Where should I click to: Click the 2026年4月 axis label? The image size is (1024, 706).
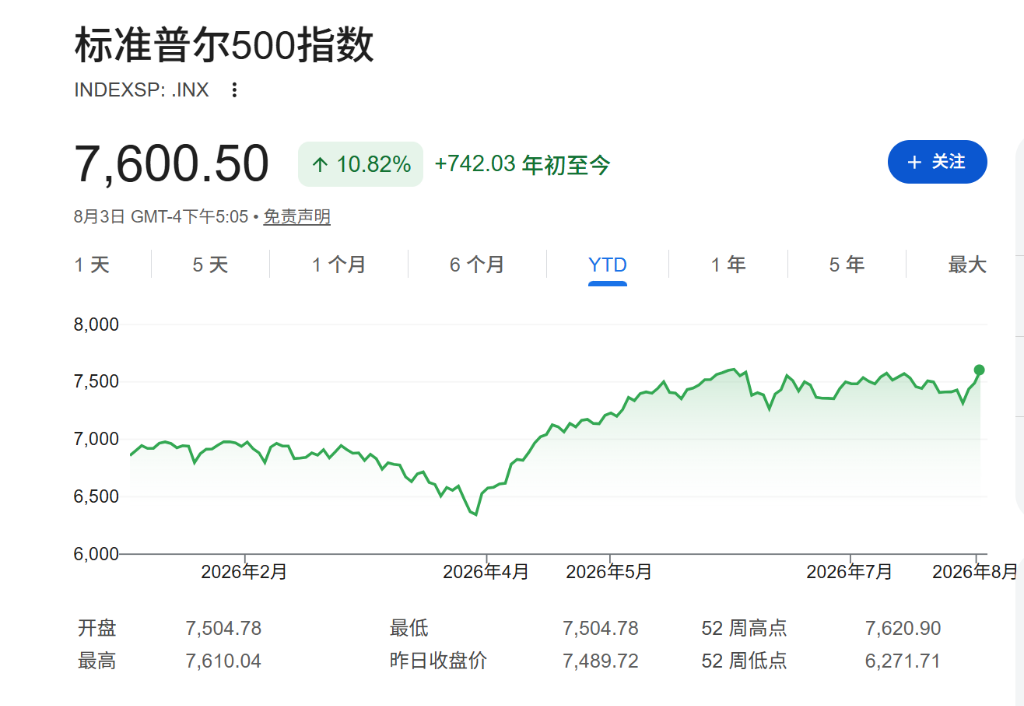click(x=486, y=572)
